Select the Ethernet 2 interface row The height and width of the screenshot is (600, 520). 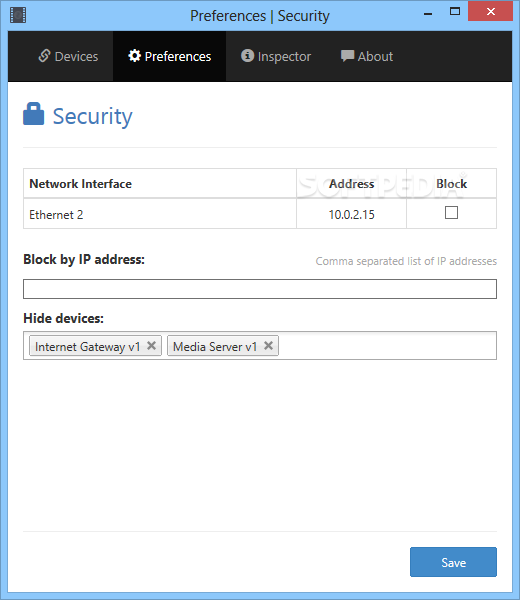click(260, 214)
